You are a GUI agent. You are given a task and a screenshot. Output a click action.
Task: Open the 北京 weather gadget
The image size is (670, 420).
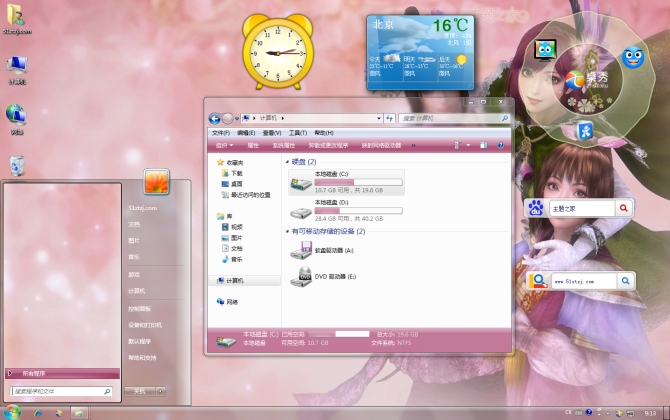[x=420, y=53]
